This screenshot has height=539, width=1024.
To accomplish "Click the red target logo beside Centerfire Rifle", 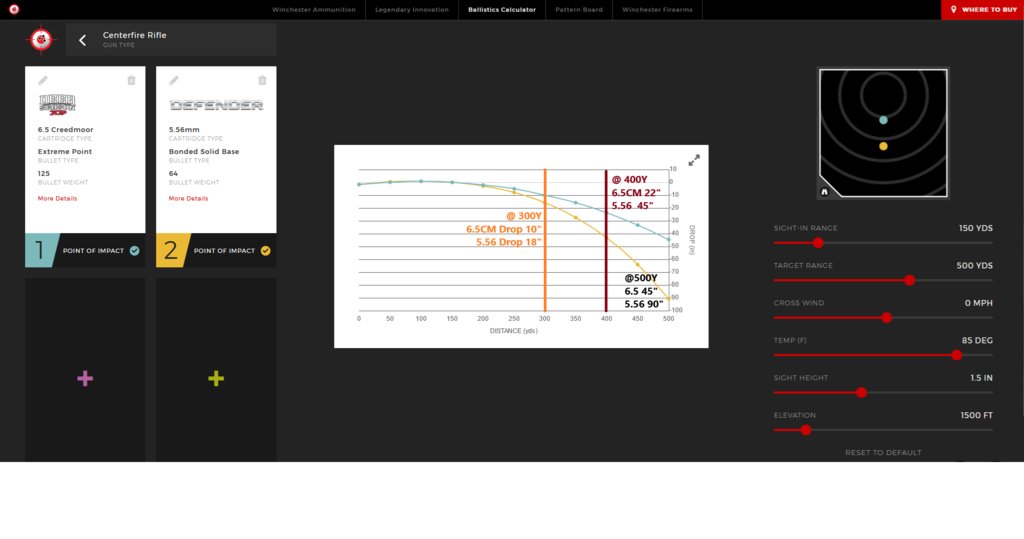I will pos(41,40).
